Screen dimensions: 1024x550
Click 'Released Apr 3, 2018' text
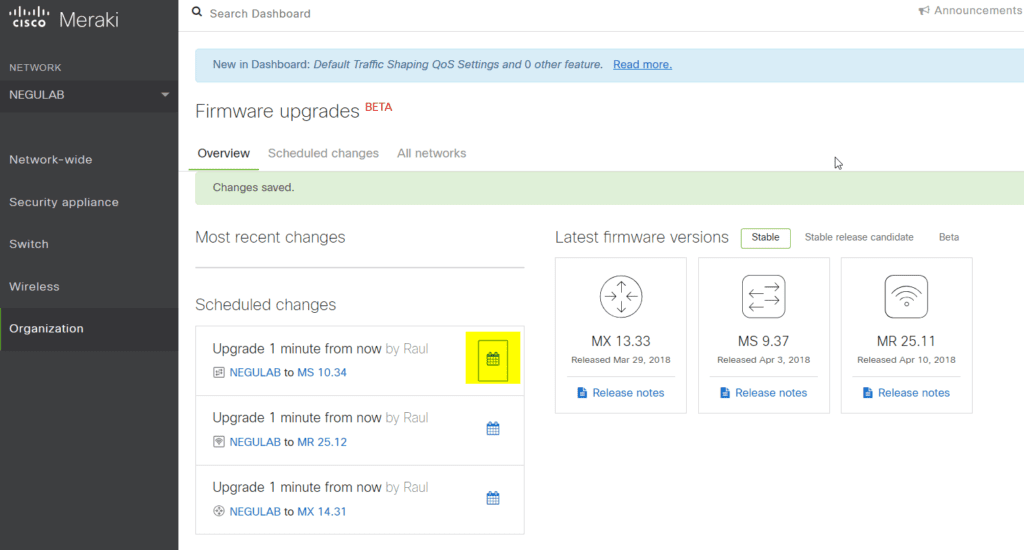point(763,360)
